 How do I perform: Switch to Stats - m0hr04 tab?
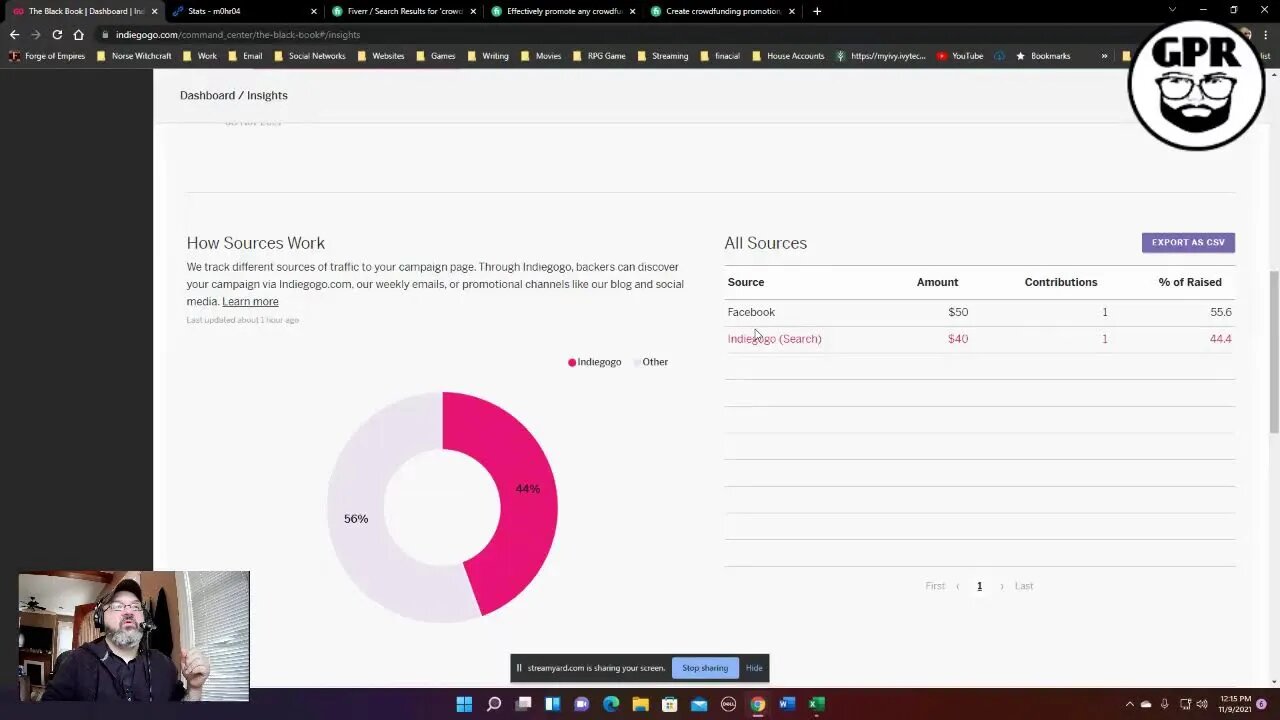tap(243, 11)
